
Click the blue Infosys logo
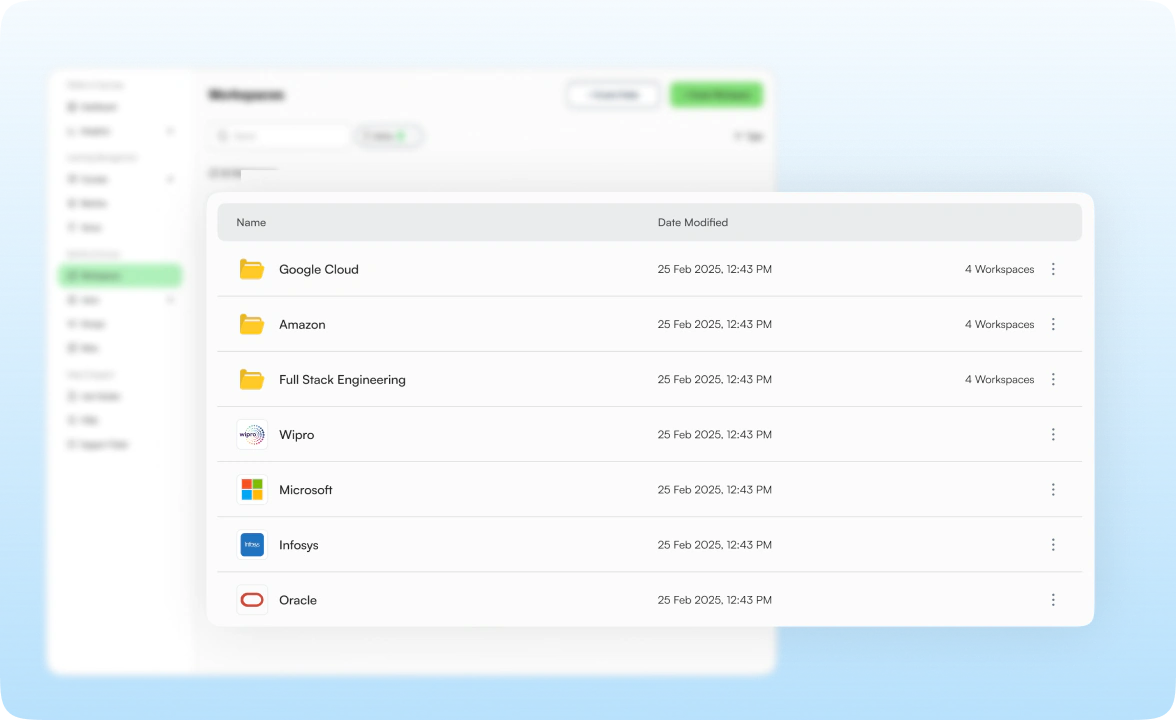(252, 544)
